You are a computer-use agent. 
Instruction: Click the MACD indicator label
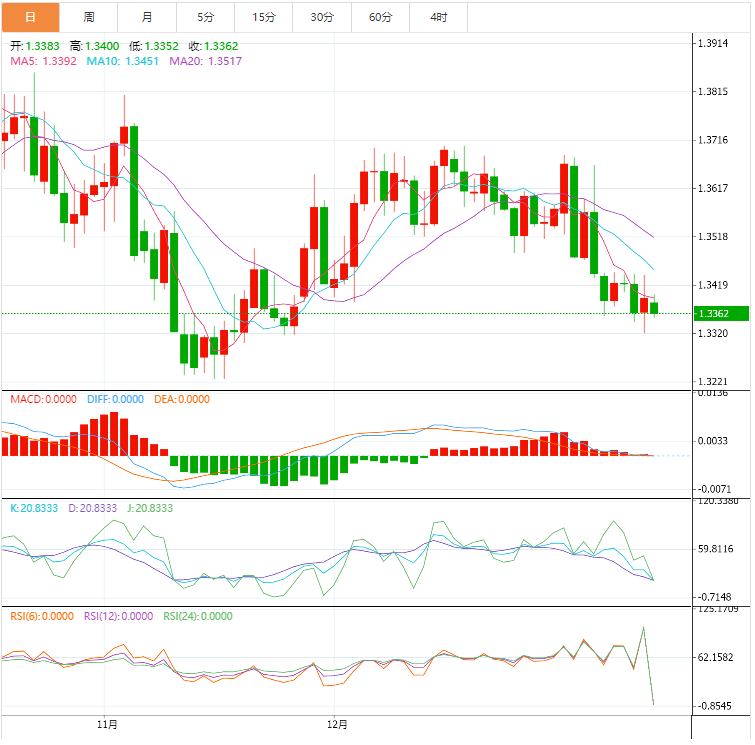(x=43, y=399)
